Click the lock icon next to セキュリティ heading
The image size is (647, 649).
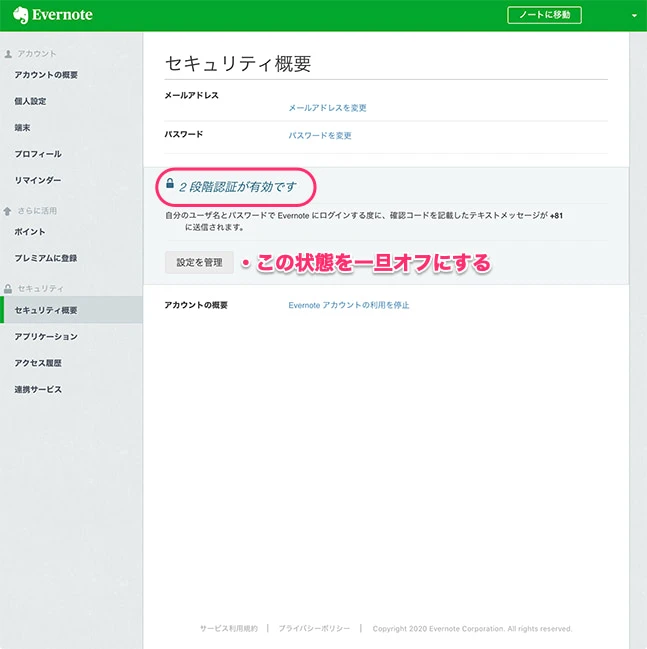[x=9, y=289]
